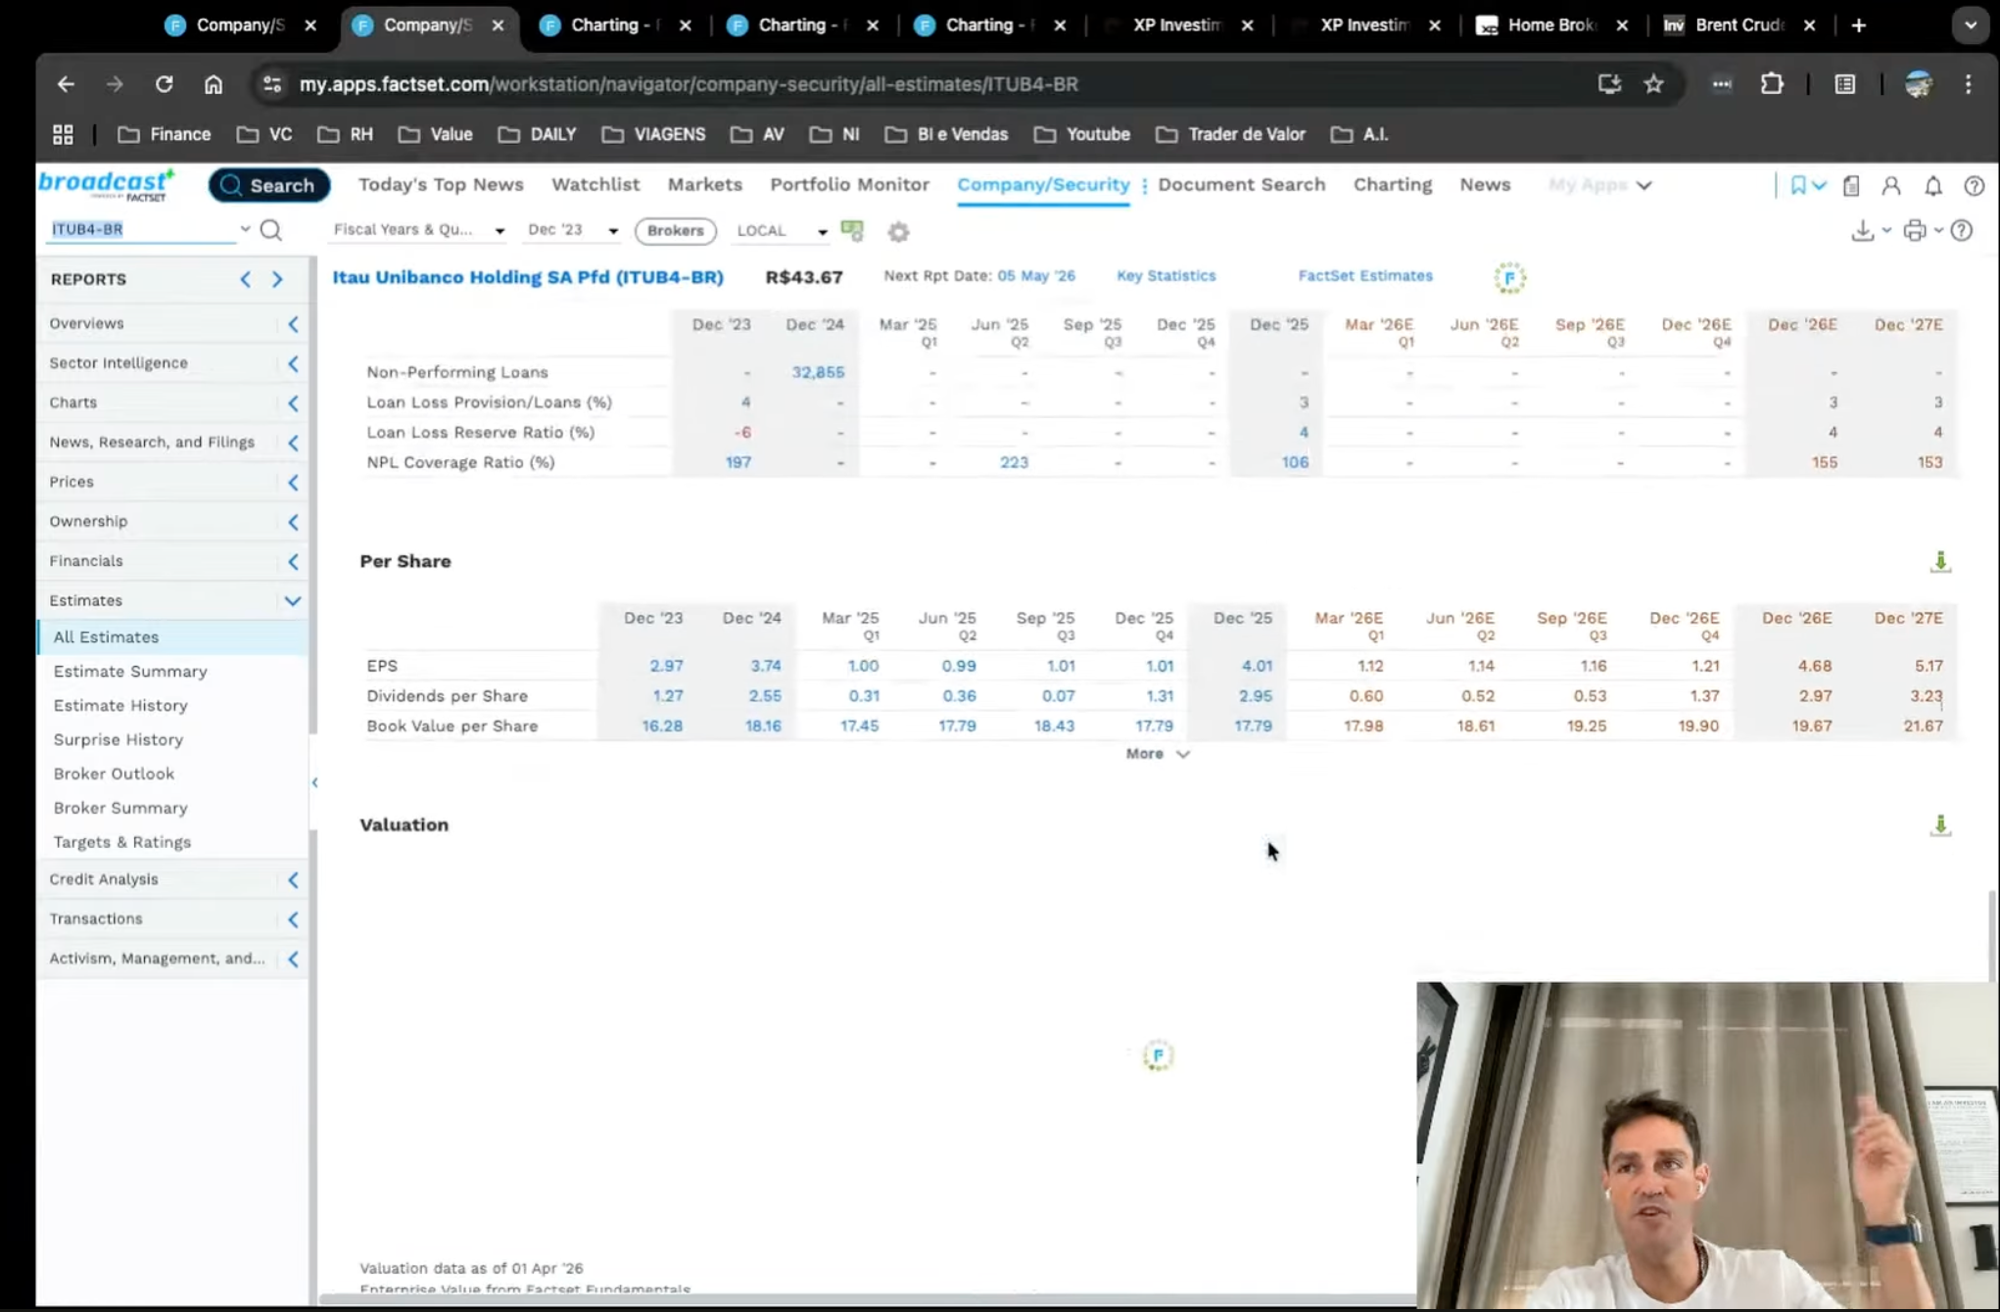Click the bookmark icon in the FactSet header
The image size is (2000, 1312).
(x=1798, y=186)
